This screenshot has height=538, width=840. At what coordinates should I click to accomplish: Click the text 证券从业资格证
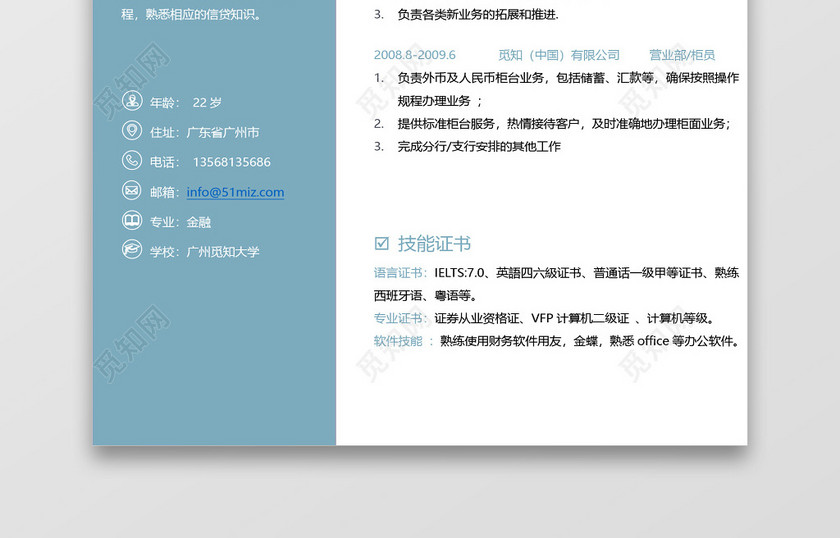tap(477, 318)
